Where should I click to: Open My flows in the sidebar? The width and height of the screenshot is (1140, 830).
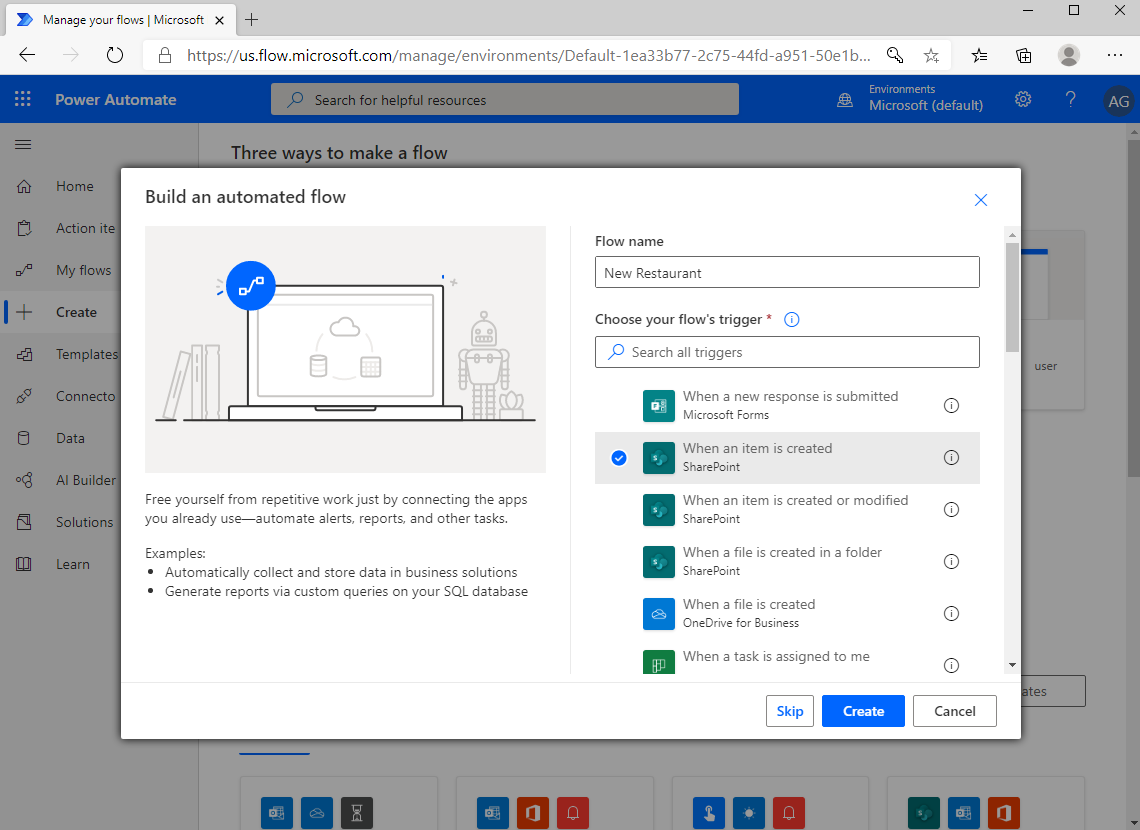click(84, 270)
